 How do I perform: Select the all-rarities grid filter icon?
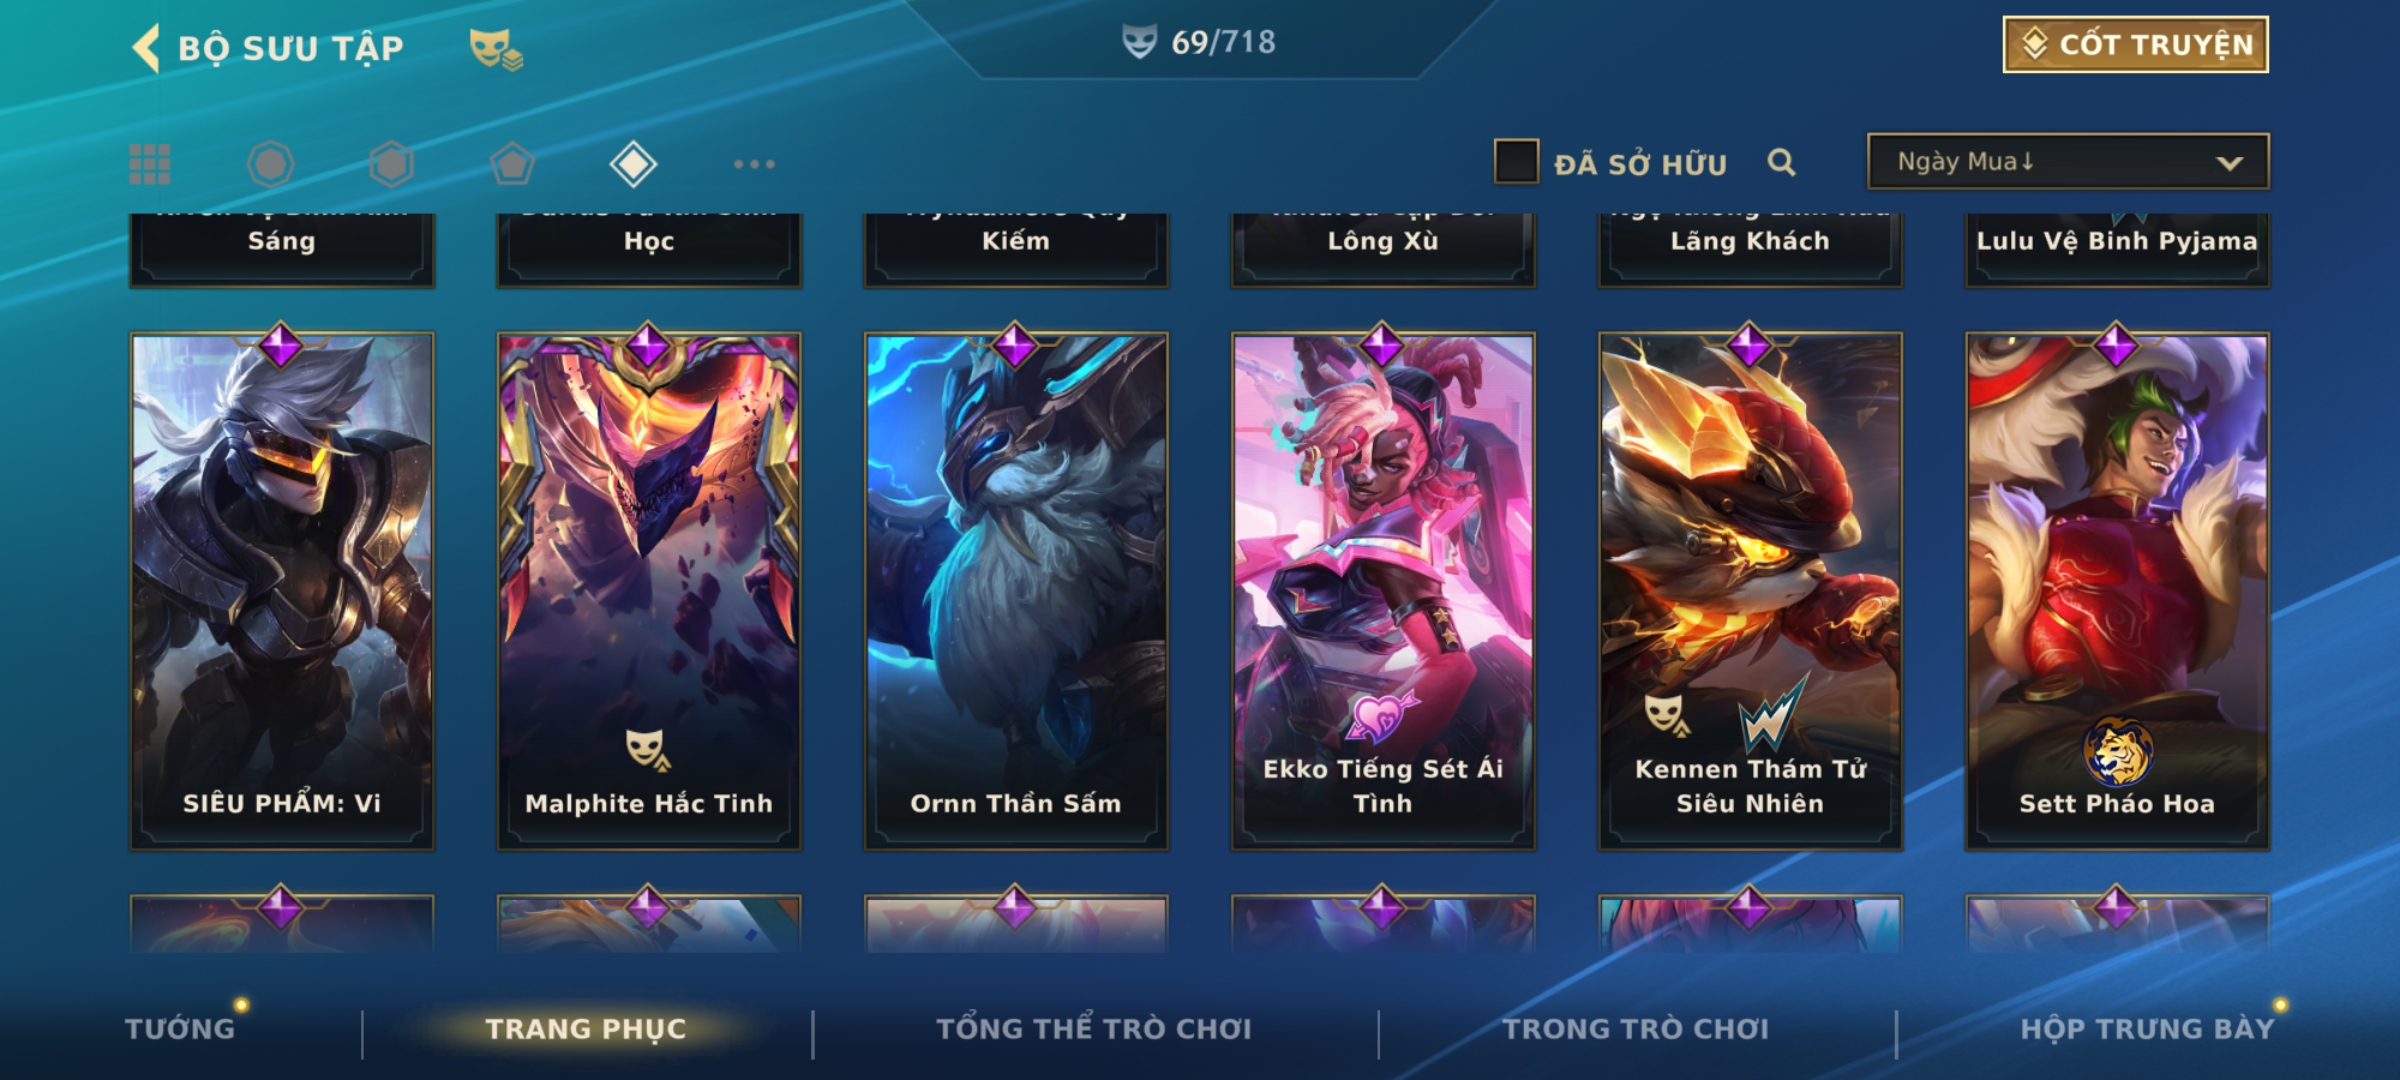coord(150,164)
